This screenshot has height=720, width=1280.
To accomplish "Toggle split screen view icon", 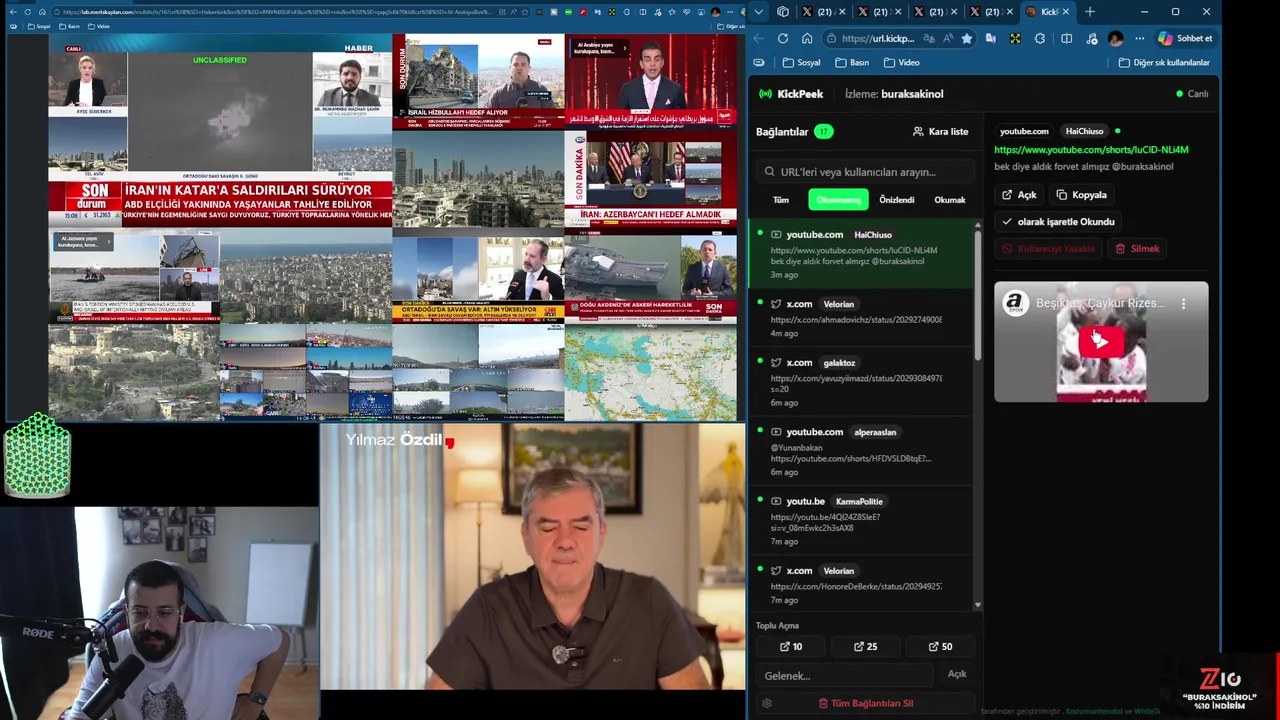I will [1066, 38].
